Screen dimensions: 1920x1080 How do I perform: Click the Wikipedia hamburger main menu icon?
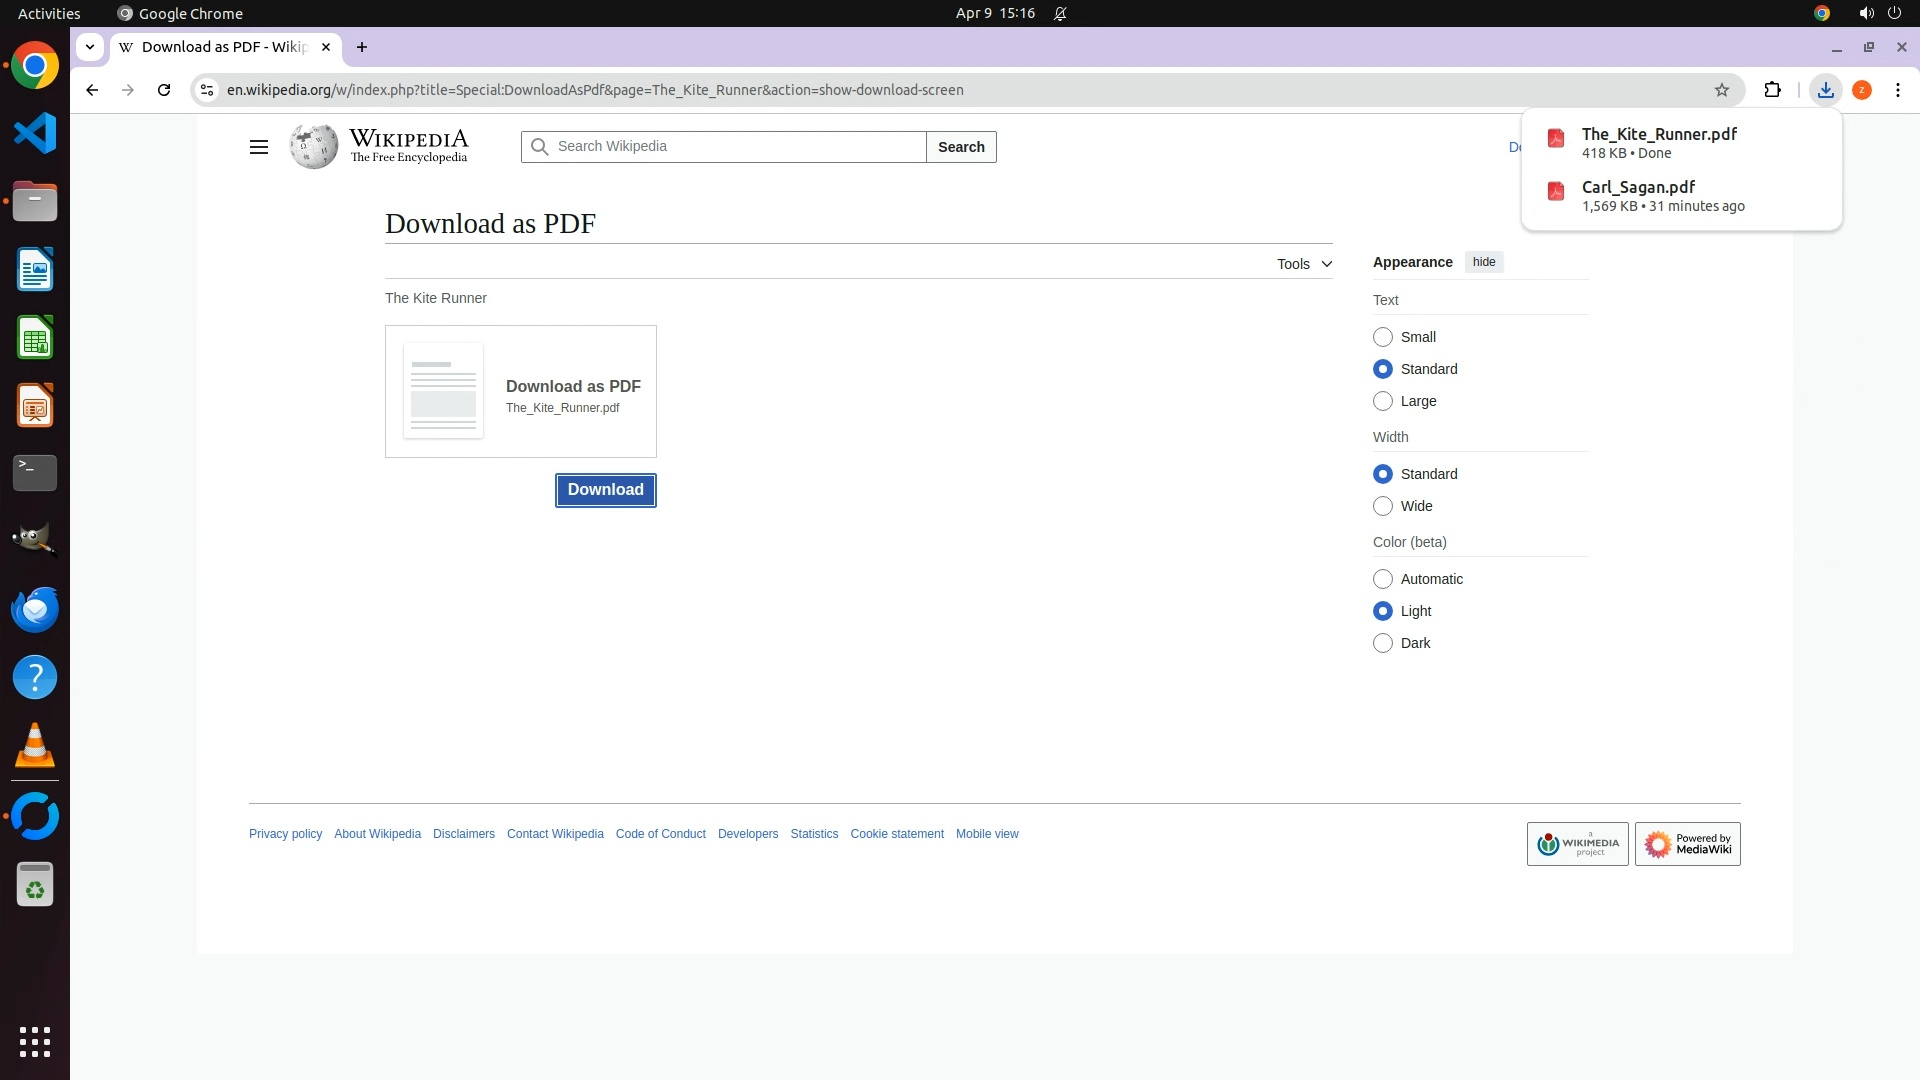tap(258, 147)
